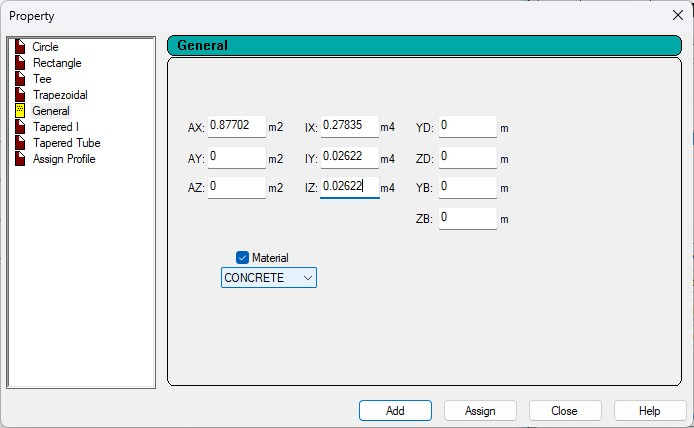Select the ZB input field
The image size is (694, 428).
467,218
